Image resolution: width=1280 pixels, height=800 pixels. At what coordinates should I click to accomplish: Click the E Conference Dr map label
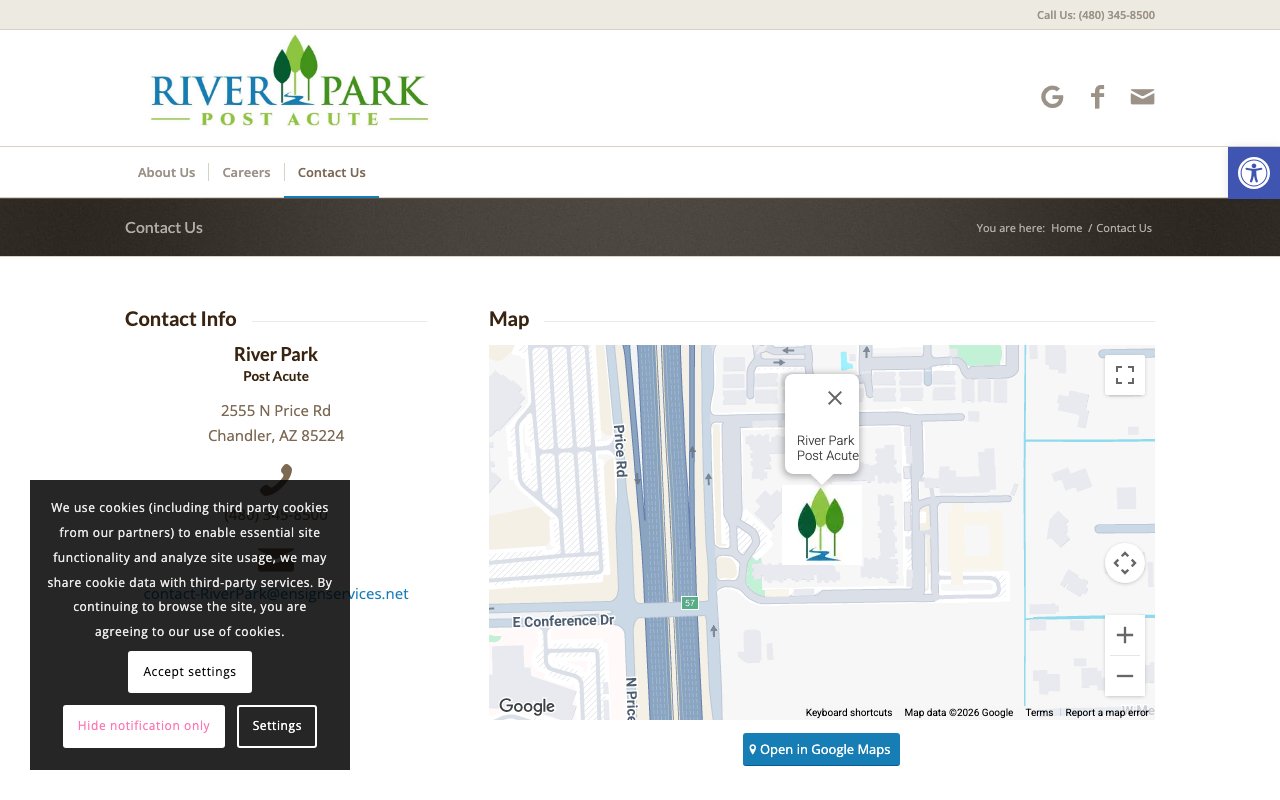(x=563, y=621)
